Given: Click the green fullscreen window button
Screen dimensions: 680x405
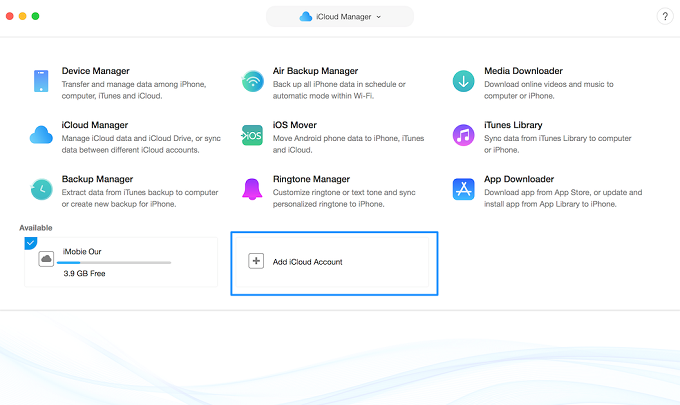Looking at the screenshot, I should [x=36, y=16].
